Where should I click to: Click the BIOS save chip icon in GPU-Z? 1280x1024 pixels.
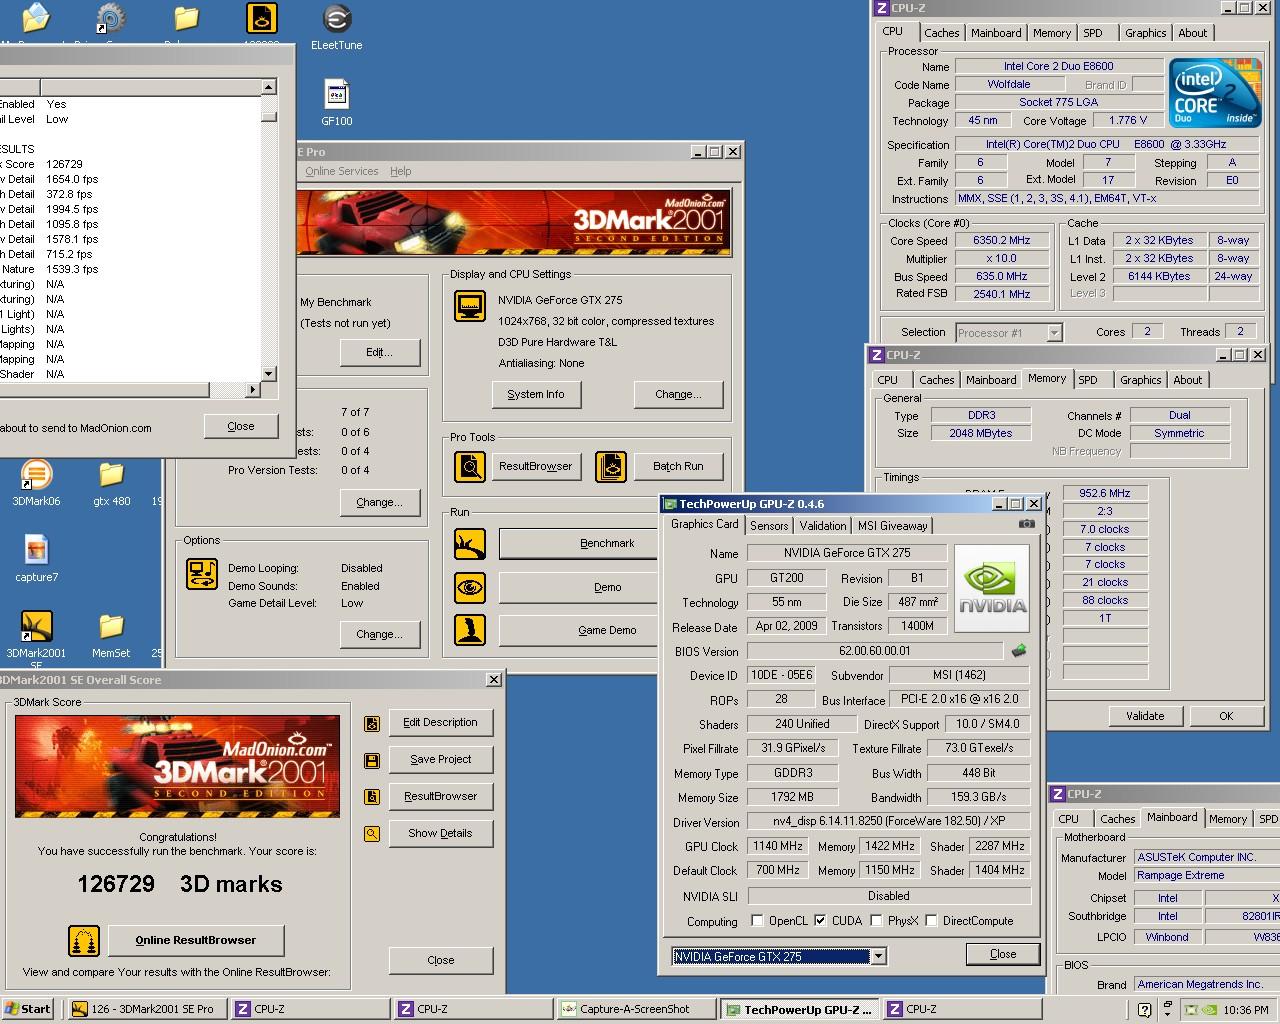tap(1019, 651)
